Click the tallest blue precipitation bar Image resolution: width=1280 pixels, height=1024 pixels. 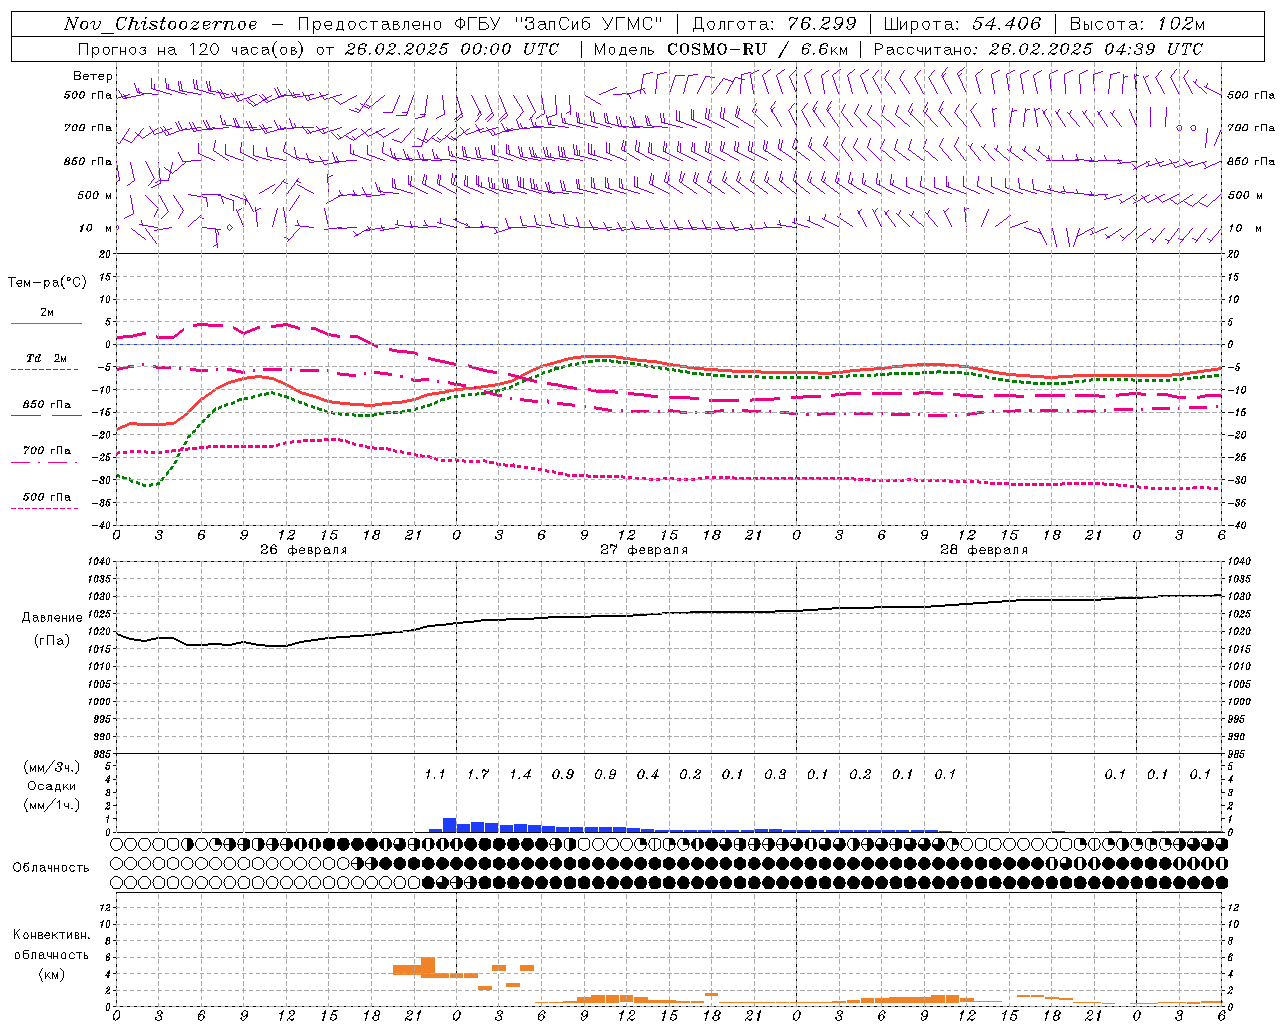tap(450, 825)
